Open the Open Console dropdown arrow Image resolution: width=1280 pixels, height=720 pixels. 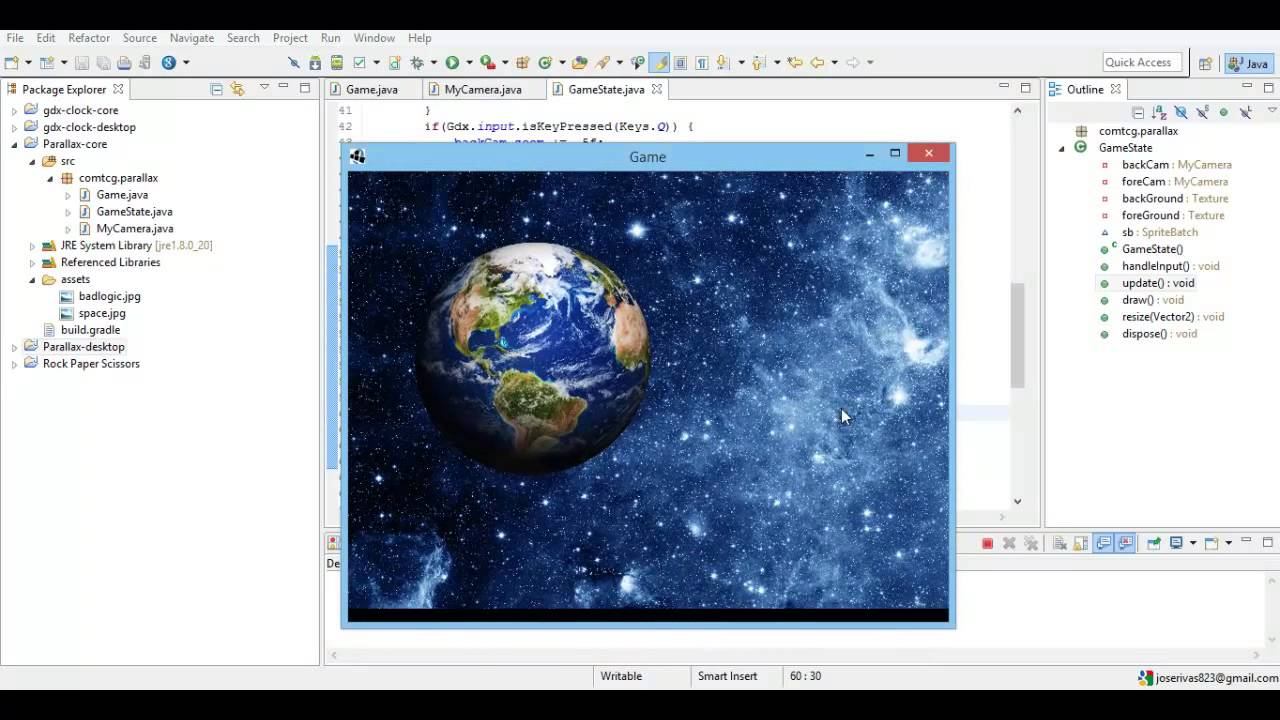click(1228, 543)
